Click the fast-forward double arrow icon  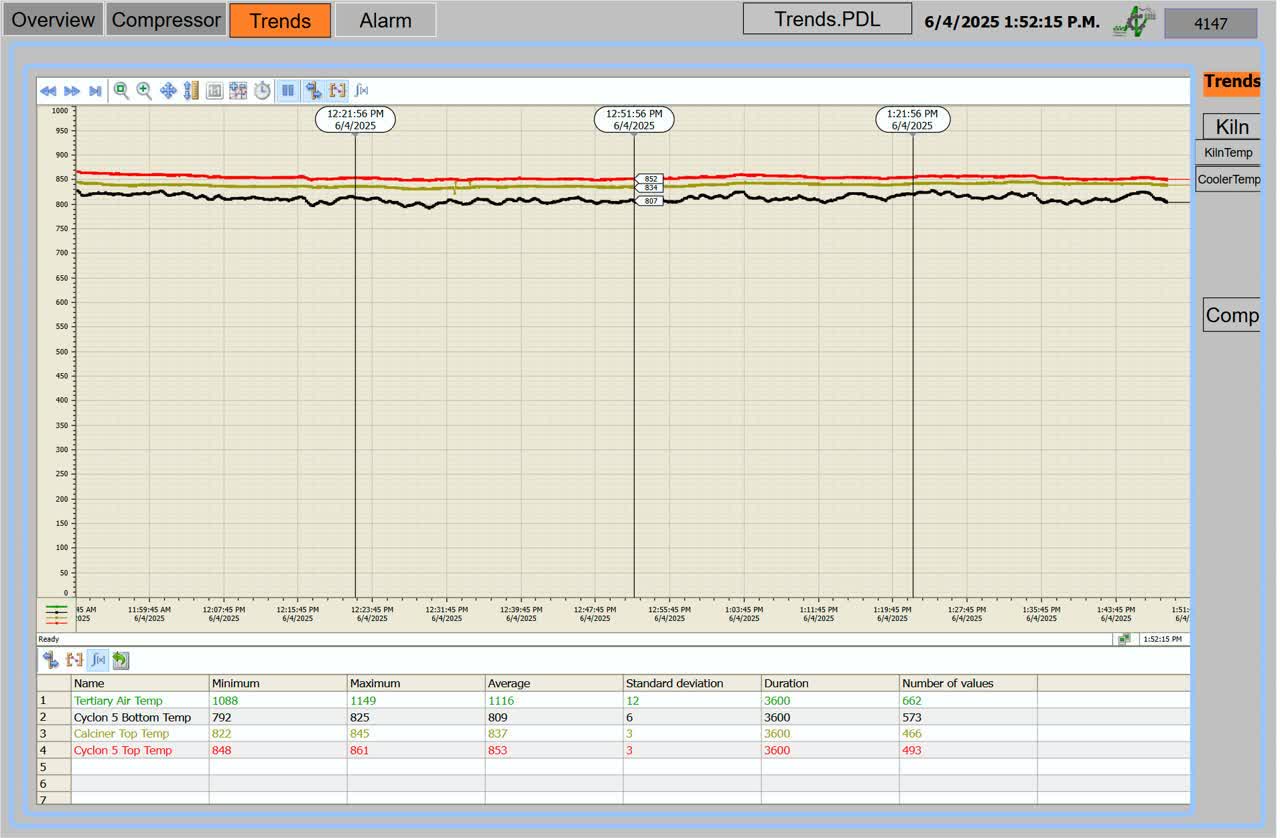72,91
